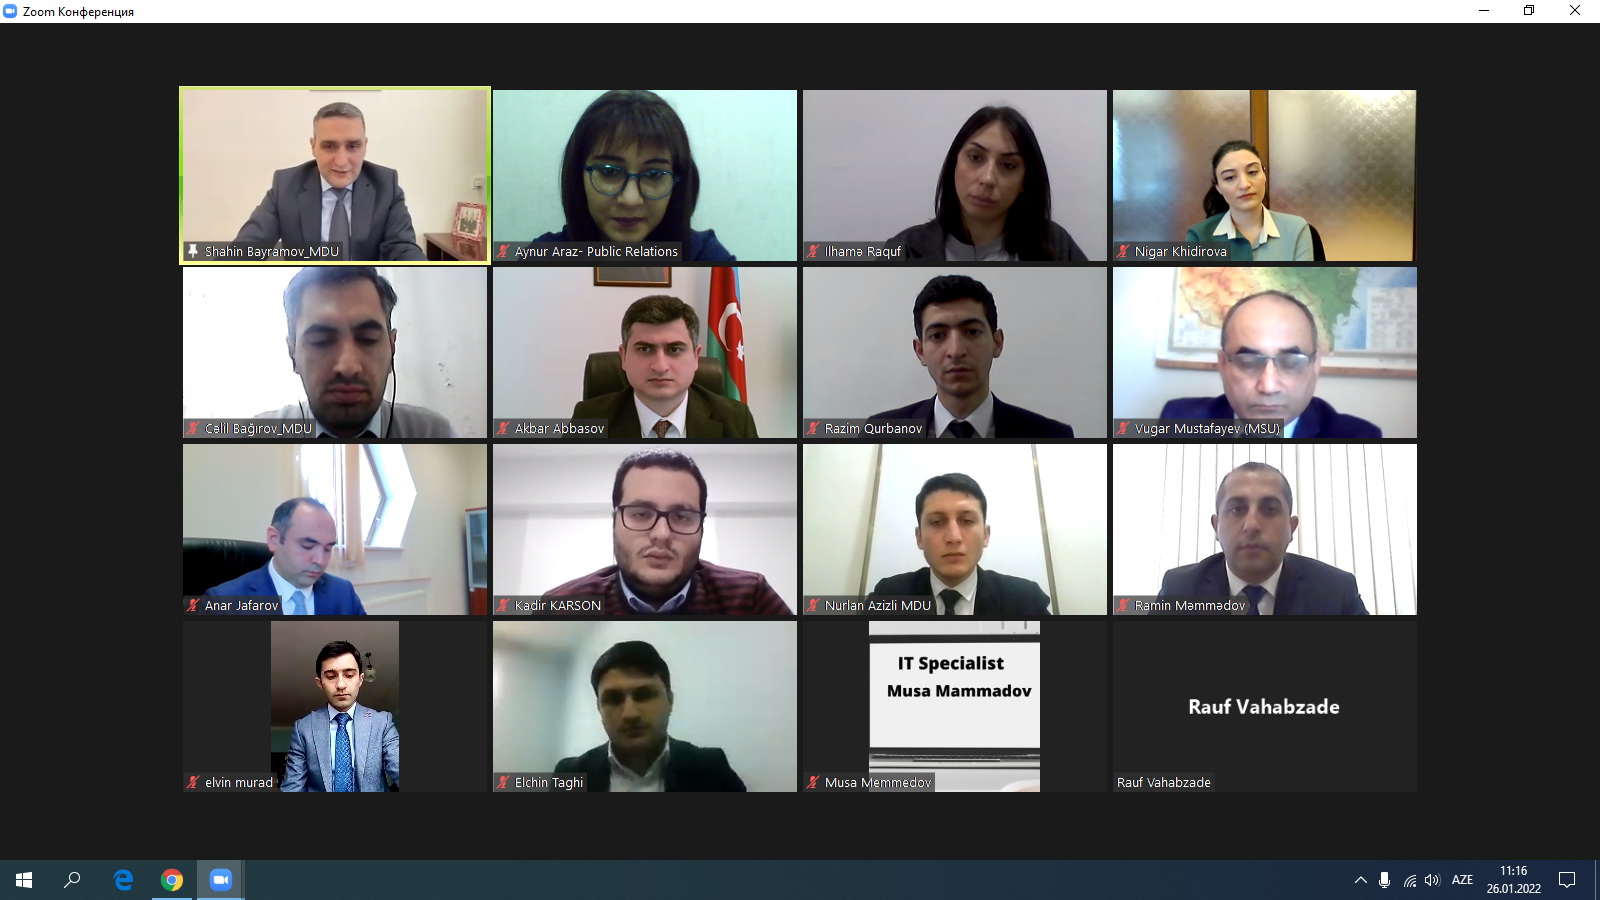Open the Windows Start menu
The image size is (1600, 900).
click(24, 880)
